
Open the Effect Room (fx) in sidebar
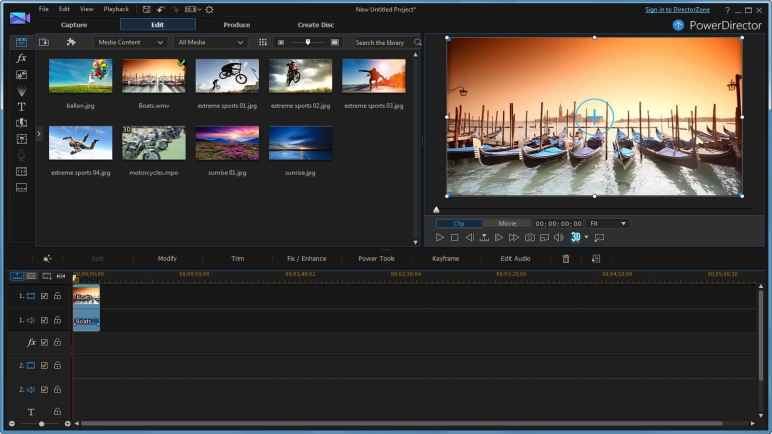tap(21, 59)
